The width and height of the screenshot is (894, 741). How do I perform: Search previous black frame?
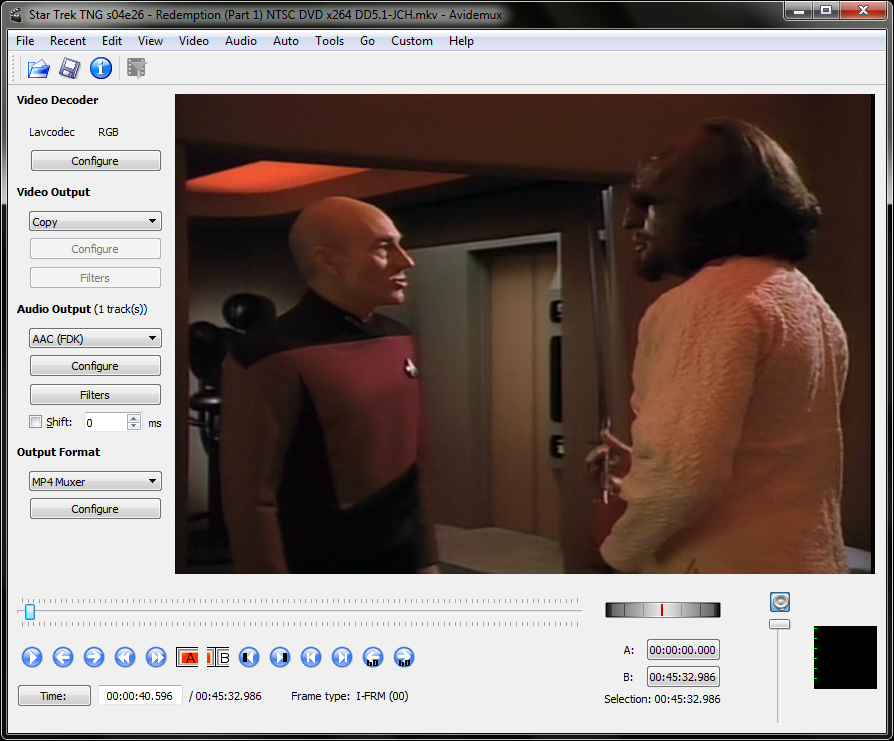pyautogui.click(x=249, y=657)
